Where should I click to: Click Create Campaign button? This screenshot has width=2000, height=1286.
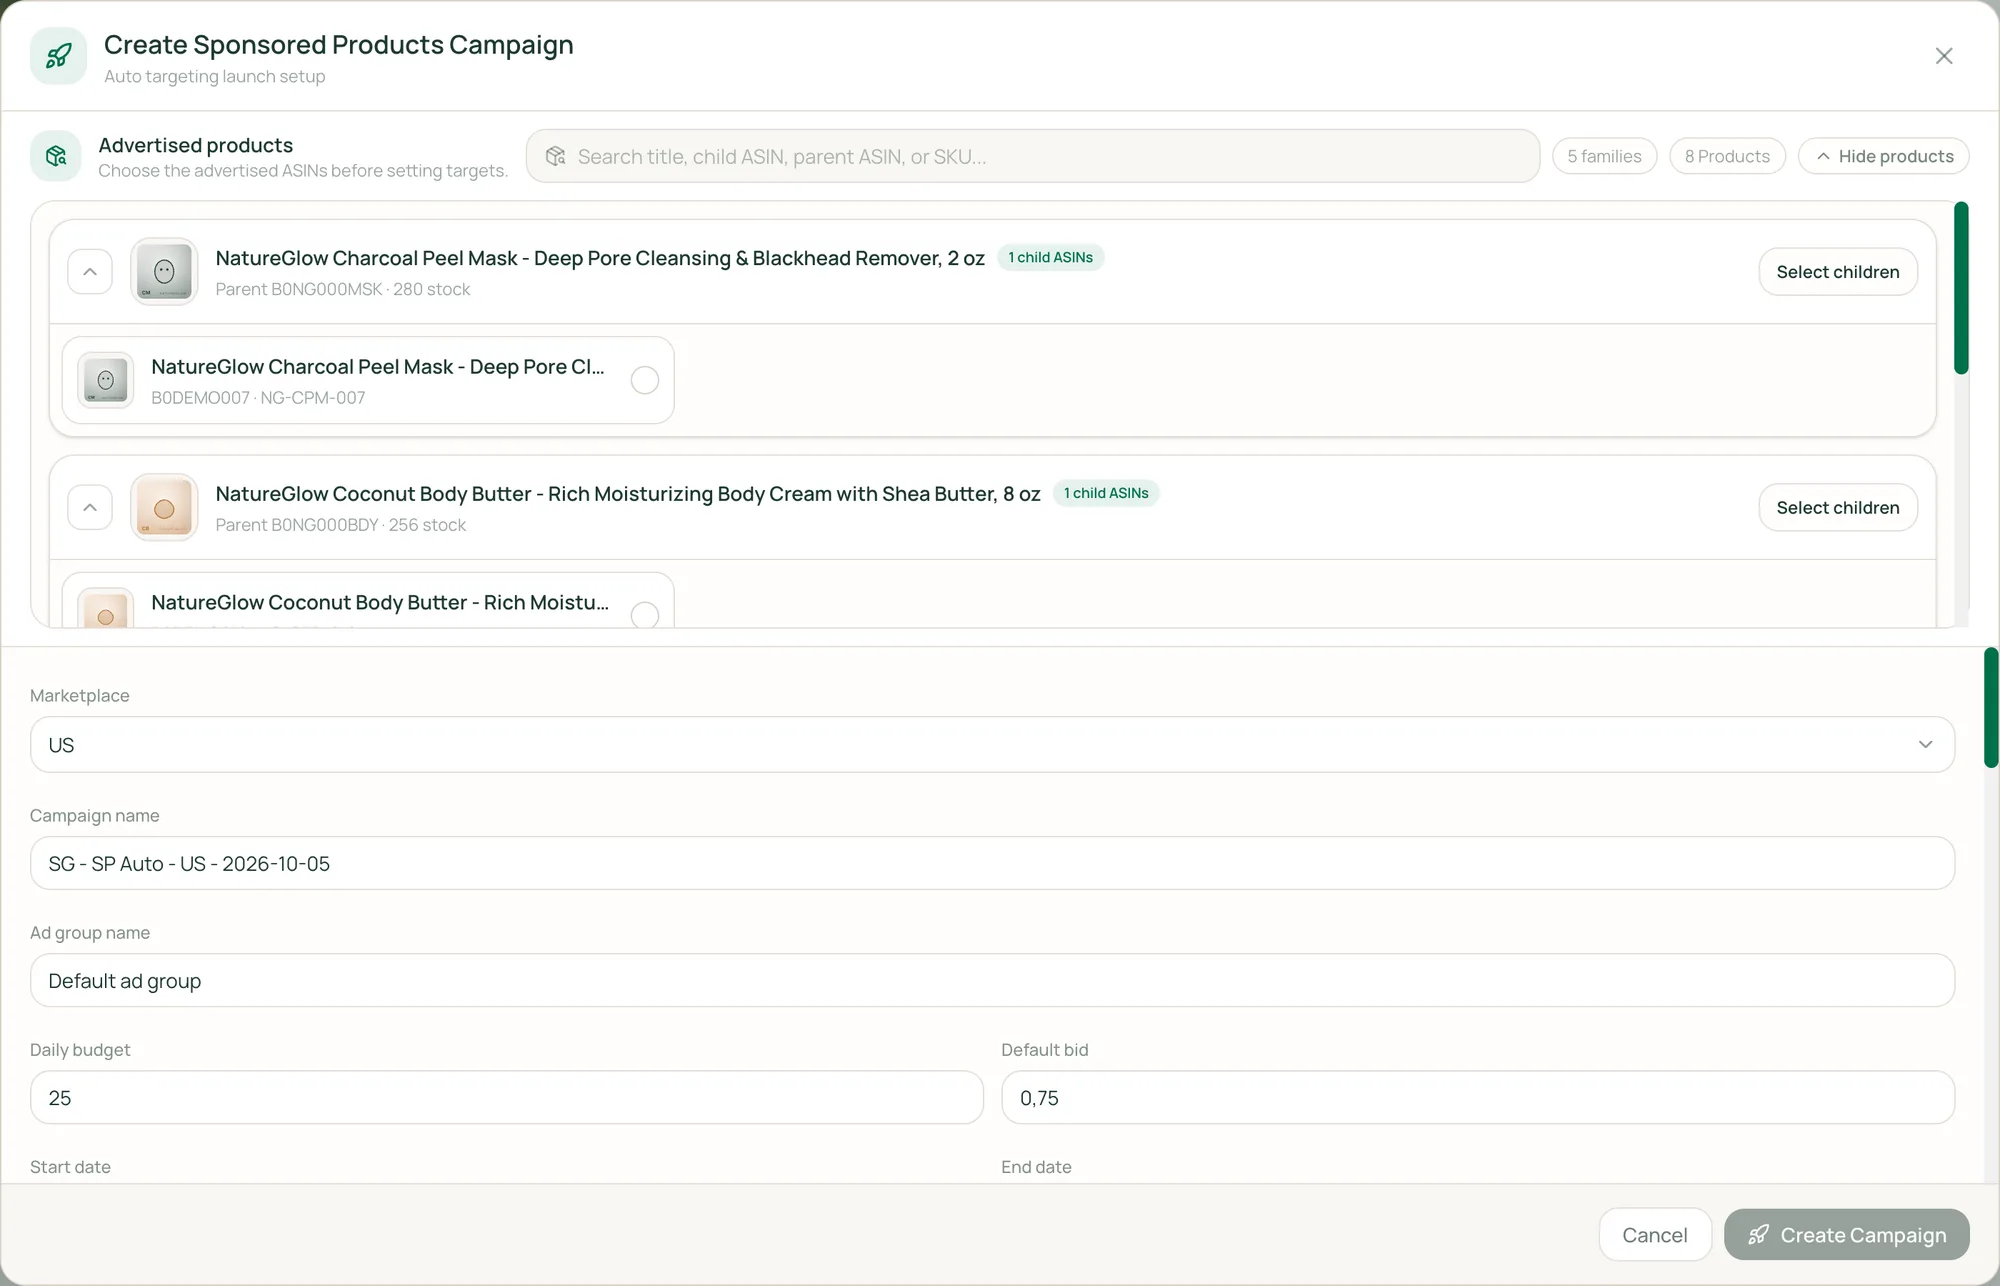click(x=1847, y=1235)
